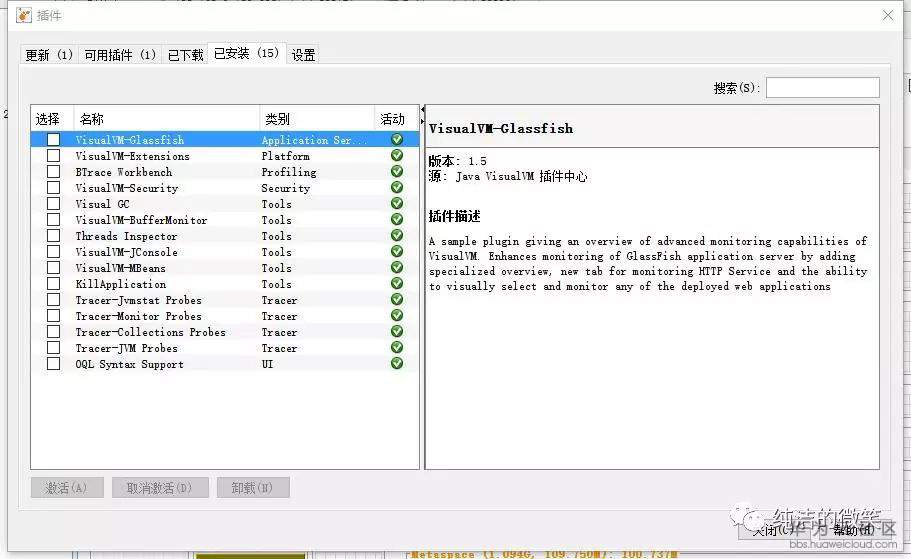Viewport: 911px width, 559px height.
Task: Select the 'KillApplication' plugin name
Action: pos(121,284)
